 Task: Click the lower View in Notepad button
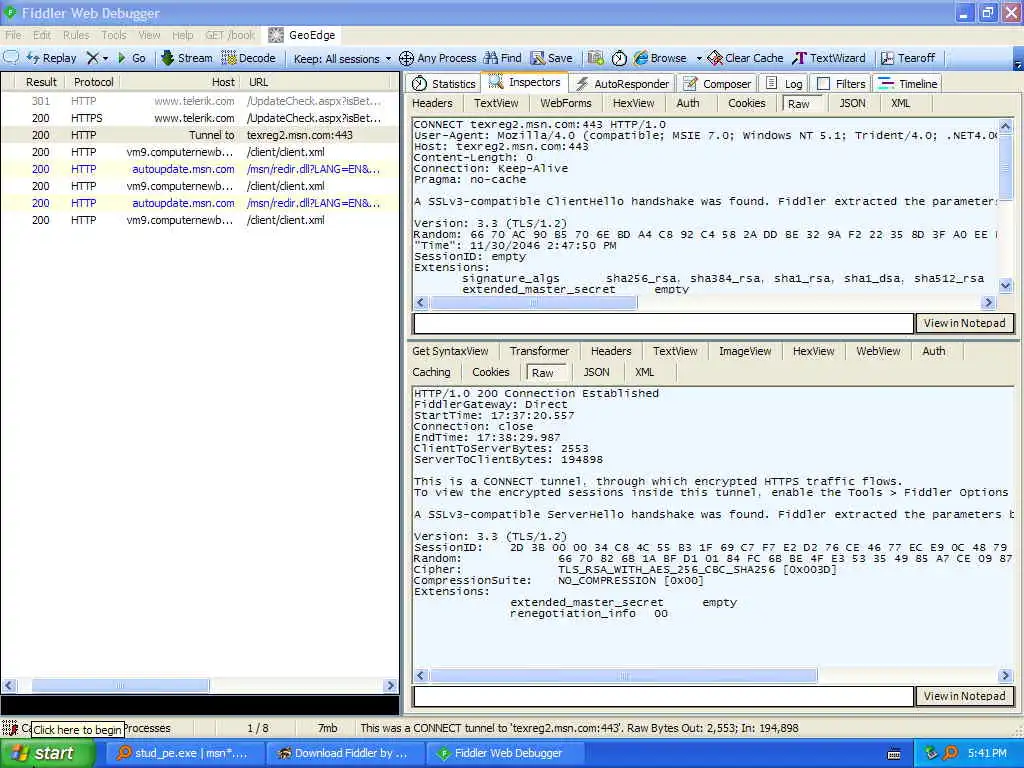tap(965, 696)
